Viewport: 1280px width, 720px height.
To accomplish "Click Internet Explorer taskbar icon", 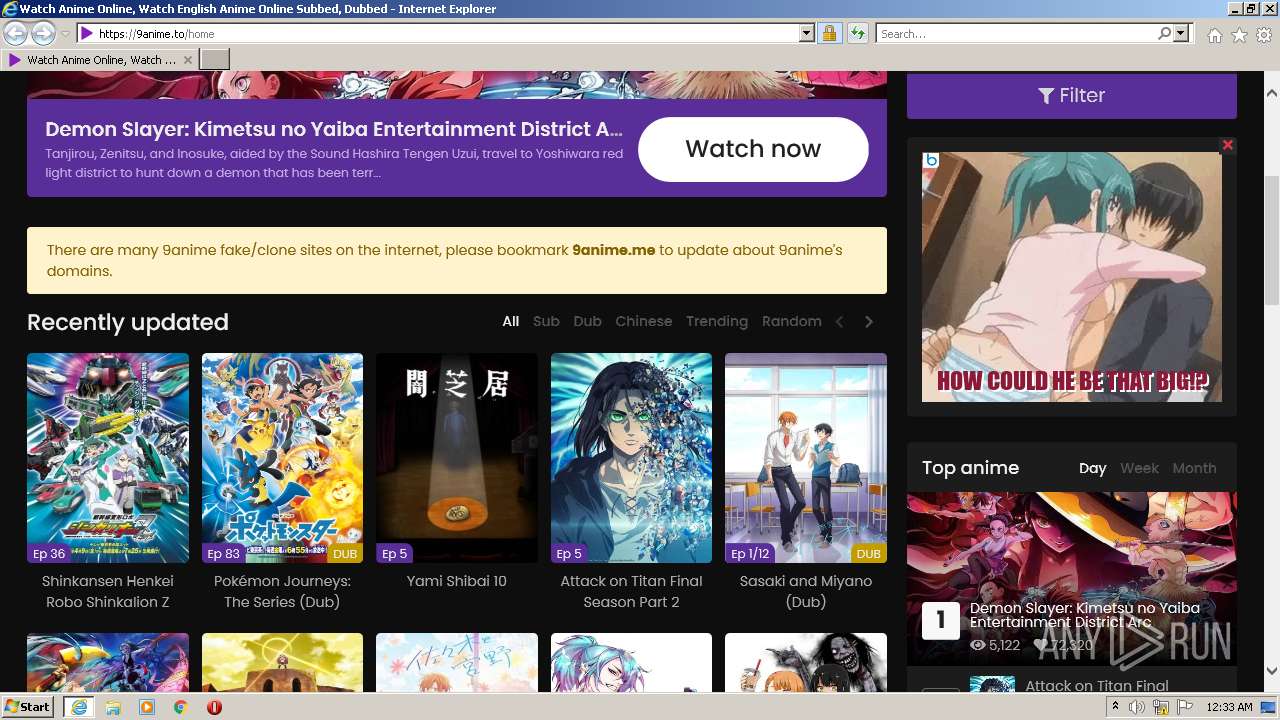I will (78, 707).
